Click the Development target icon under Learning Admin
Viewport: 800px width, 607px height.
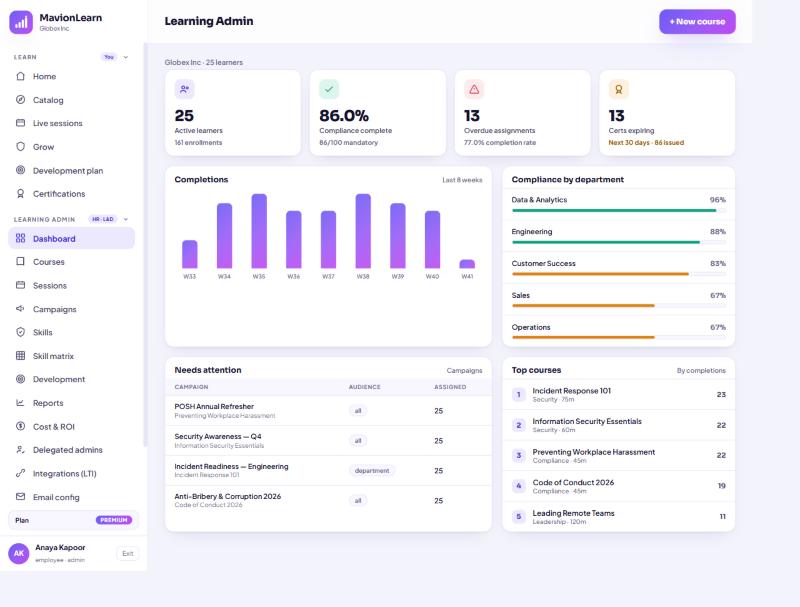[20, 379]
